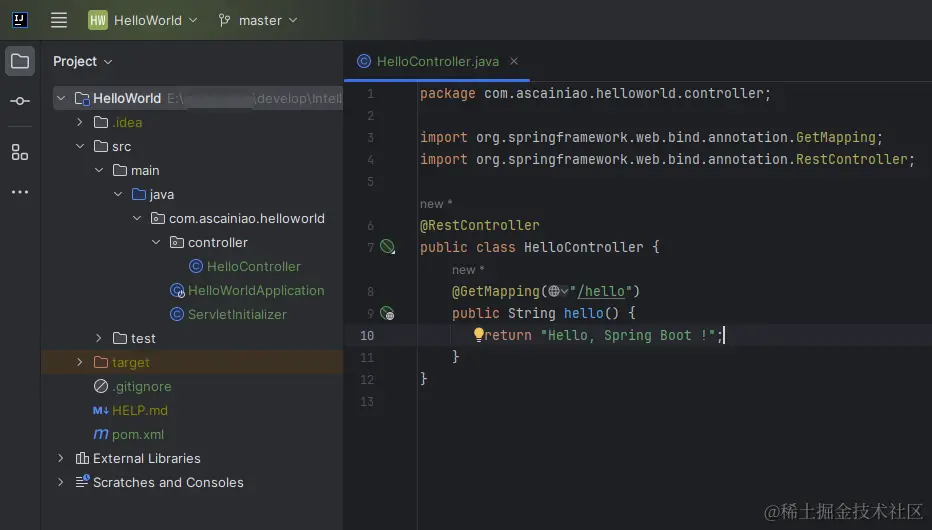This screenshot has width=932, height=530.
Task: Expand External Libraries node
Action: coord(61,458)
